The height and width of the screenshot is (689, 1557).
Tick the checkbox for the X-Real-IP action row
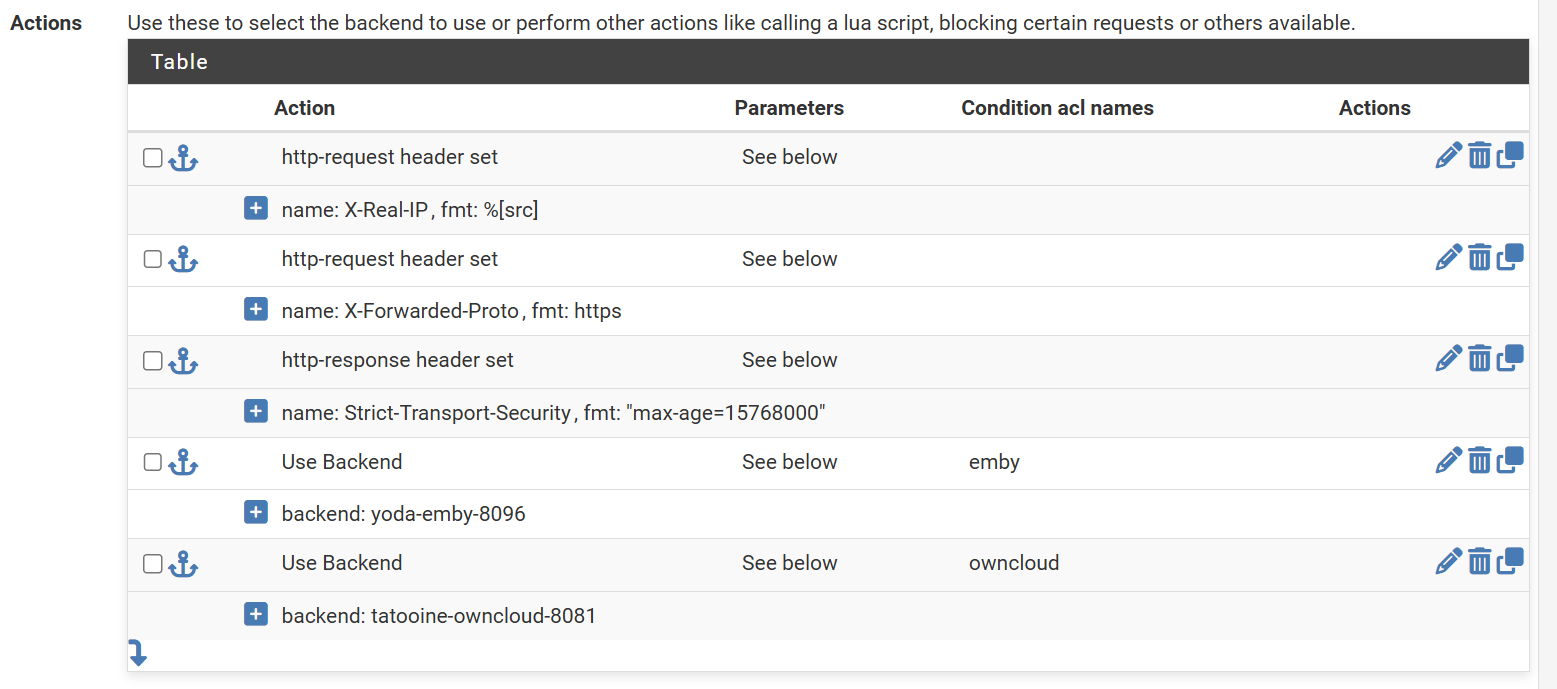coord(152,158)
